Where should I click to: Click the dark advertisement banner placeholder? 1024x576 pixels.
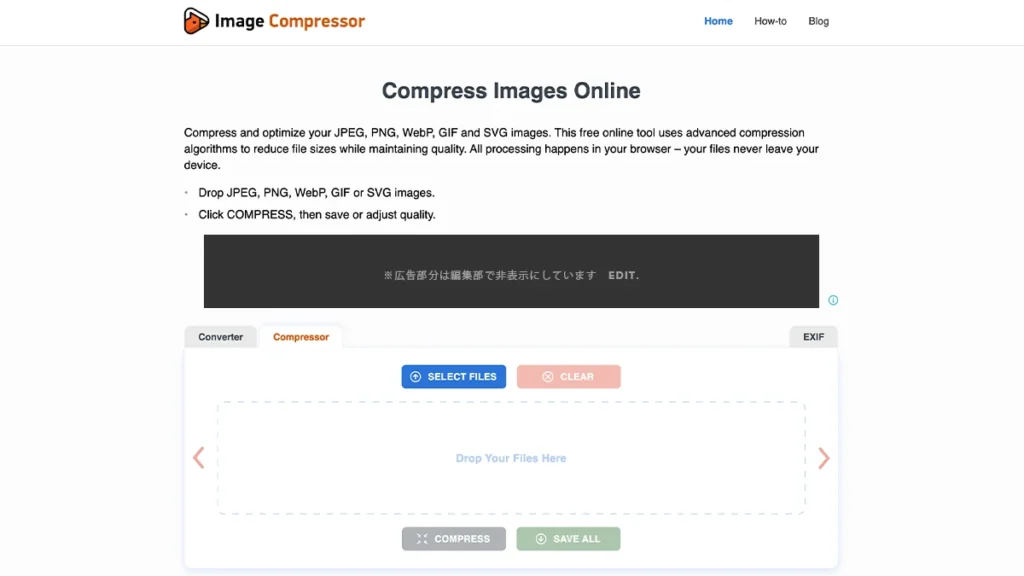(511, 271)
